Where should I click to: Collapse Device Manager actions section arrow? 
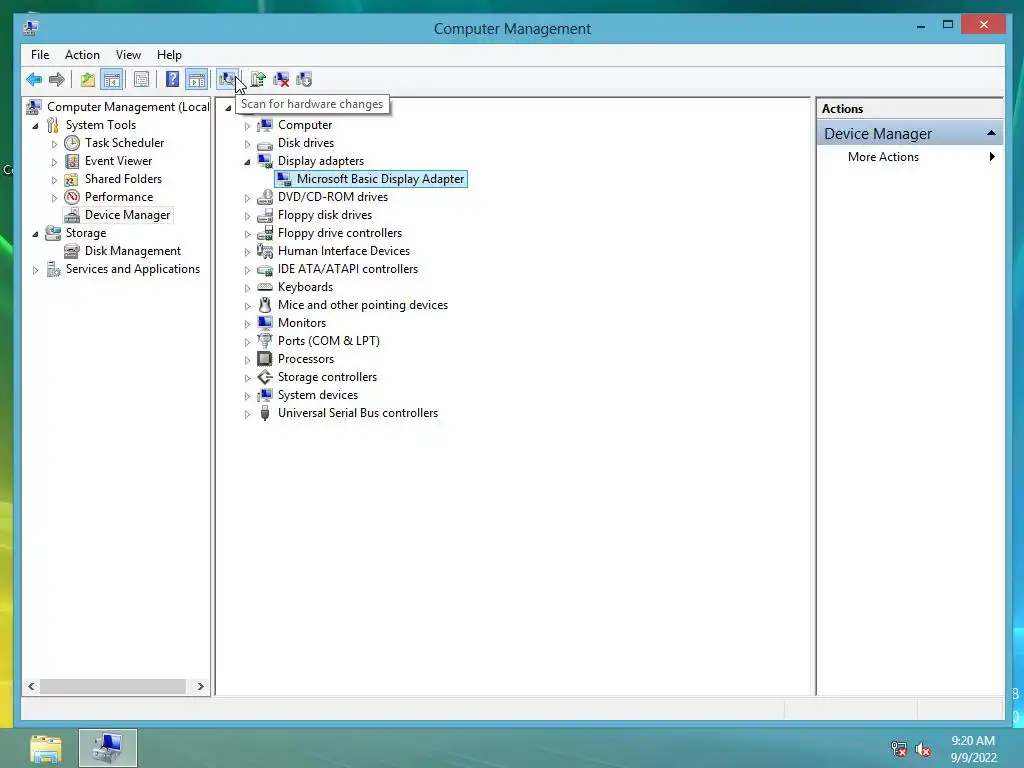(x=991, y=133)
